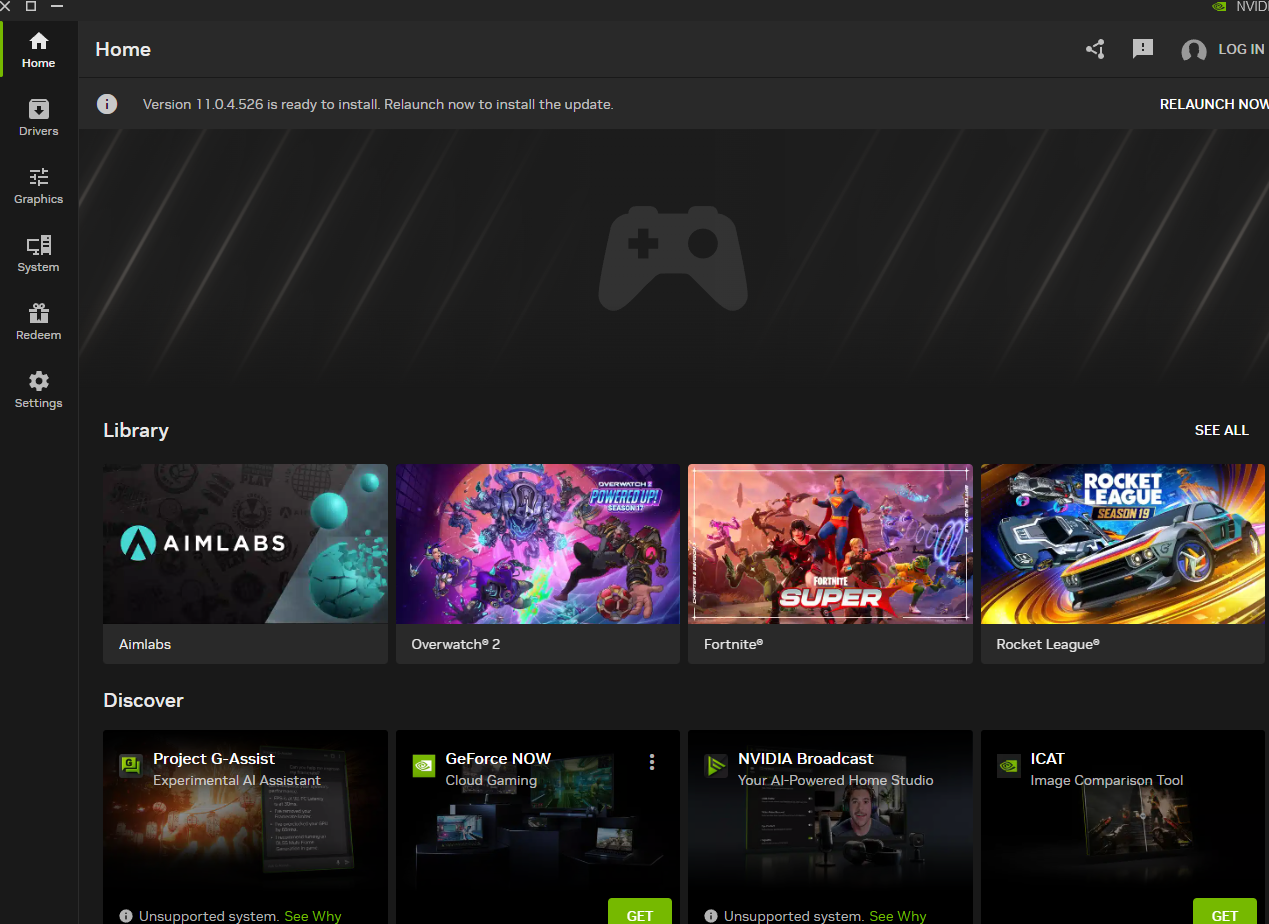Open the Graphics settings section

[x=39, y=185]
